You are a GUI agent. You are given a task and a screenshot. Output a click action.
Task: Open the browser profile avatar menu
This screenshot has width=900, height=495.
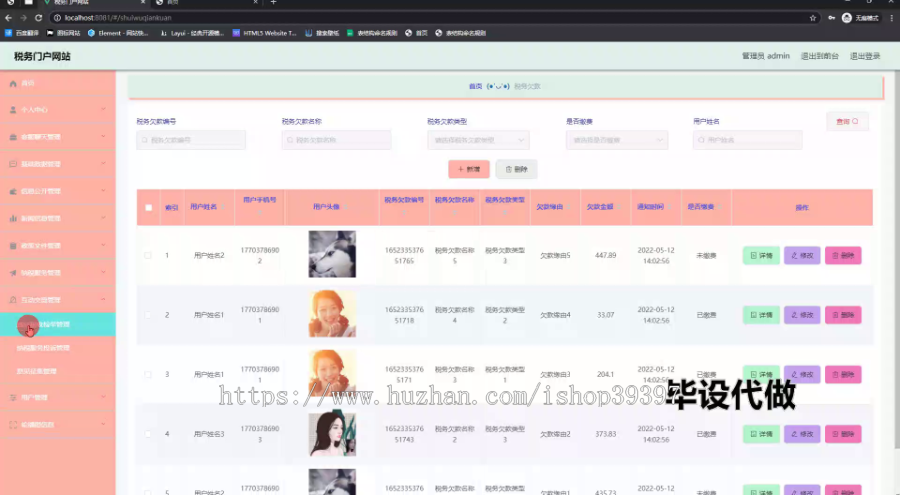(847, 18)
